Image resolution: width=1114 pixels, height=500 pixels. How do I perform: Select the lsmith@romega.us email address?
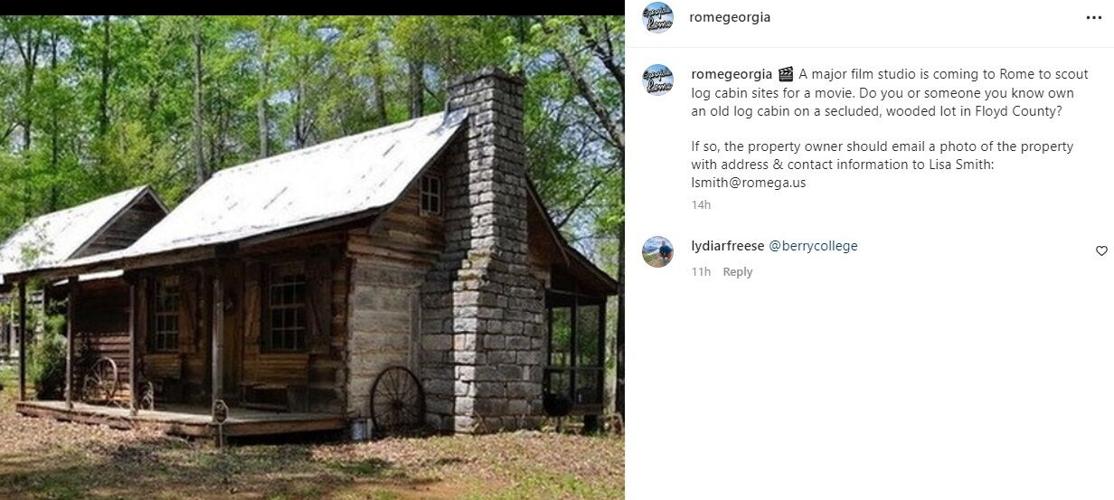748,183
